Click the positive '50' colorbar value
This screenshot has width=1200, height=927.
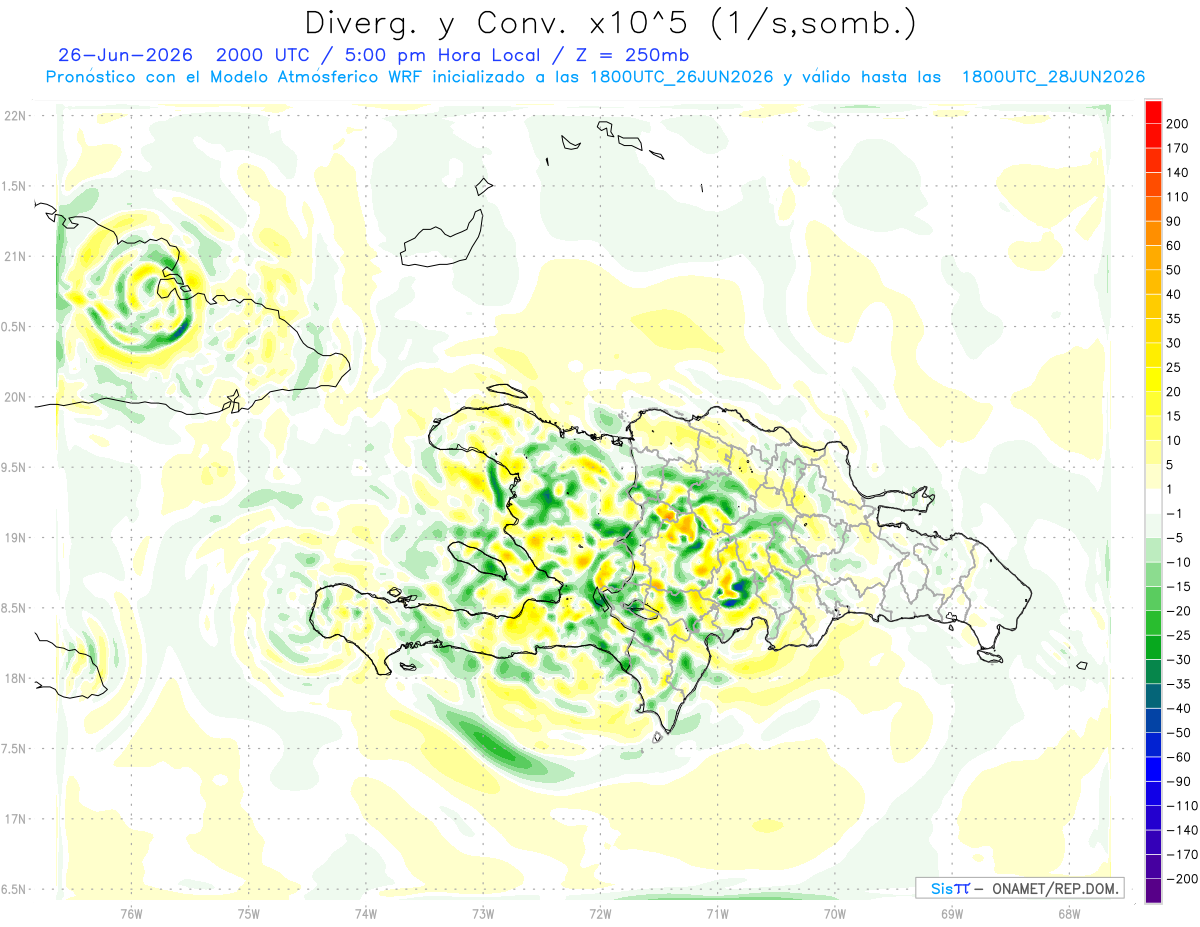(1174, 270)
